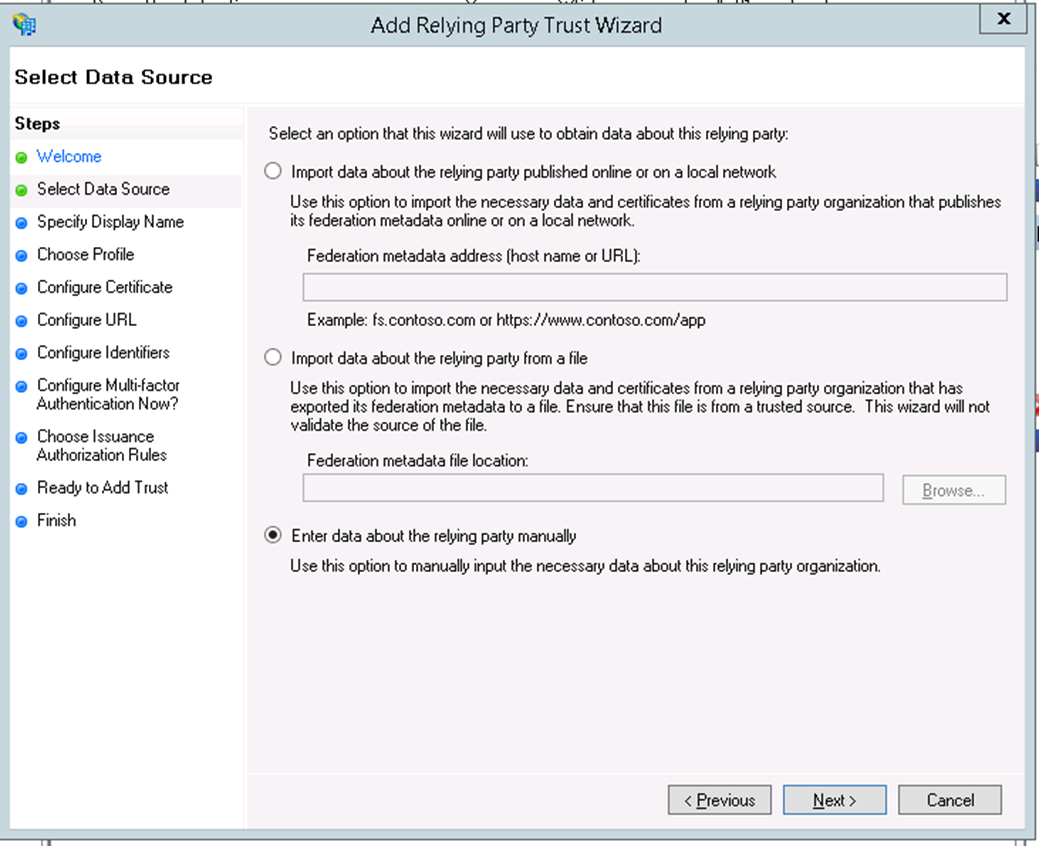Click the Ready to Add Trust step
Screen dimensions: 1039x846
click(x=102, y=488)
